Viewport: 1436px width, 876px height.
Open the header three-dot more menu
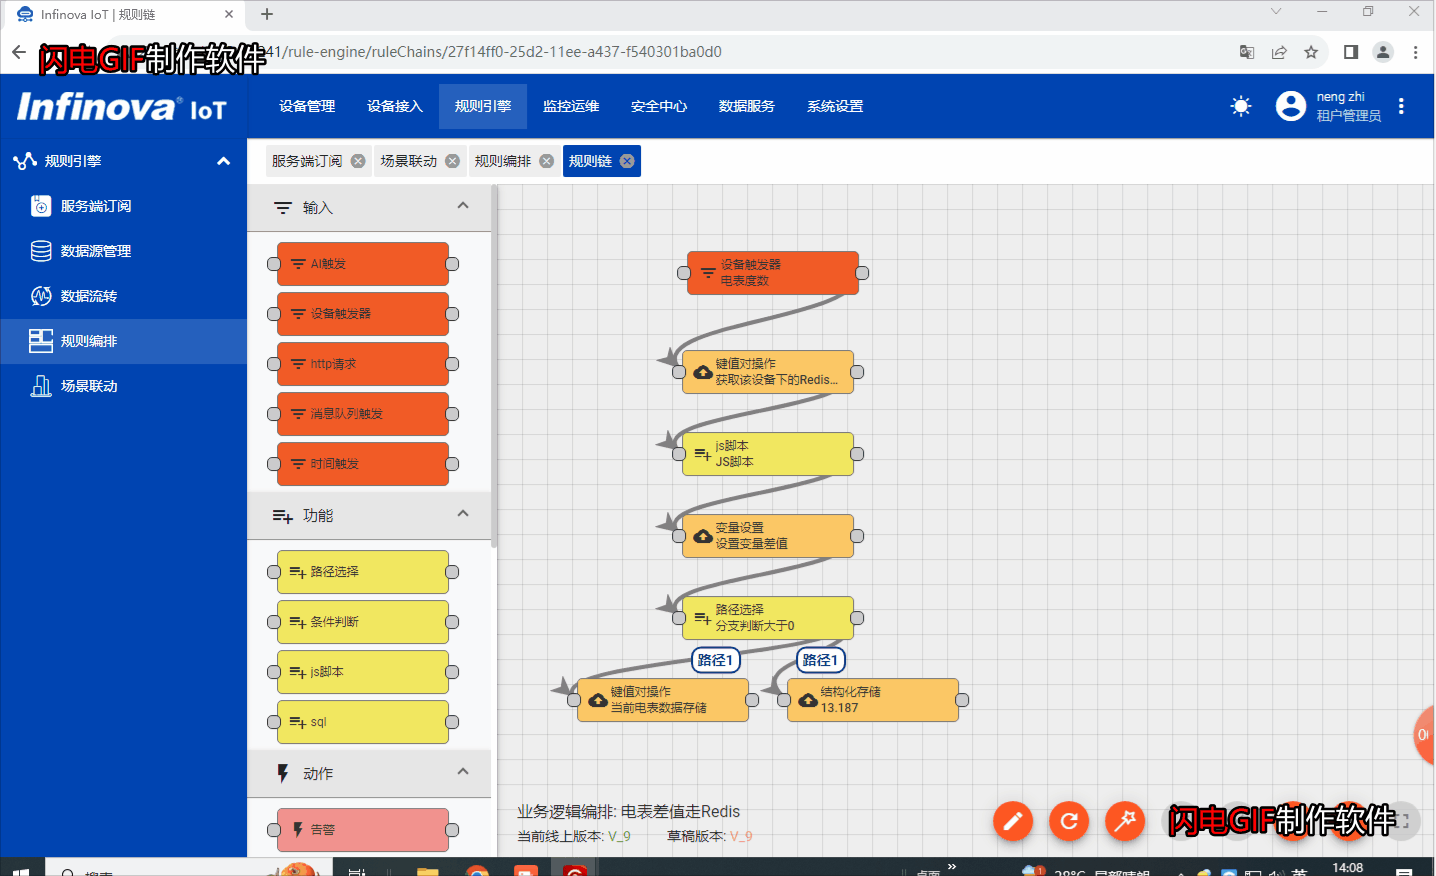click(x=1401, y=106)
